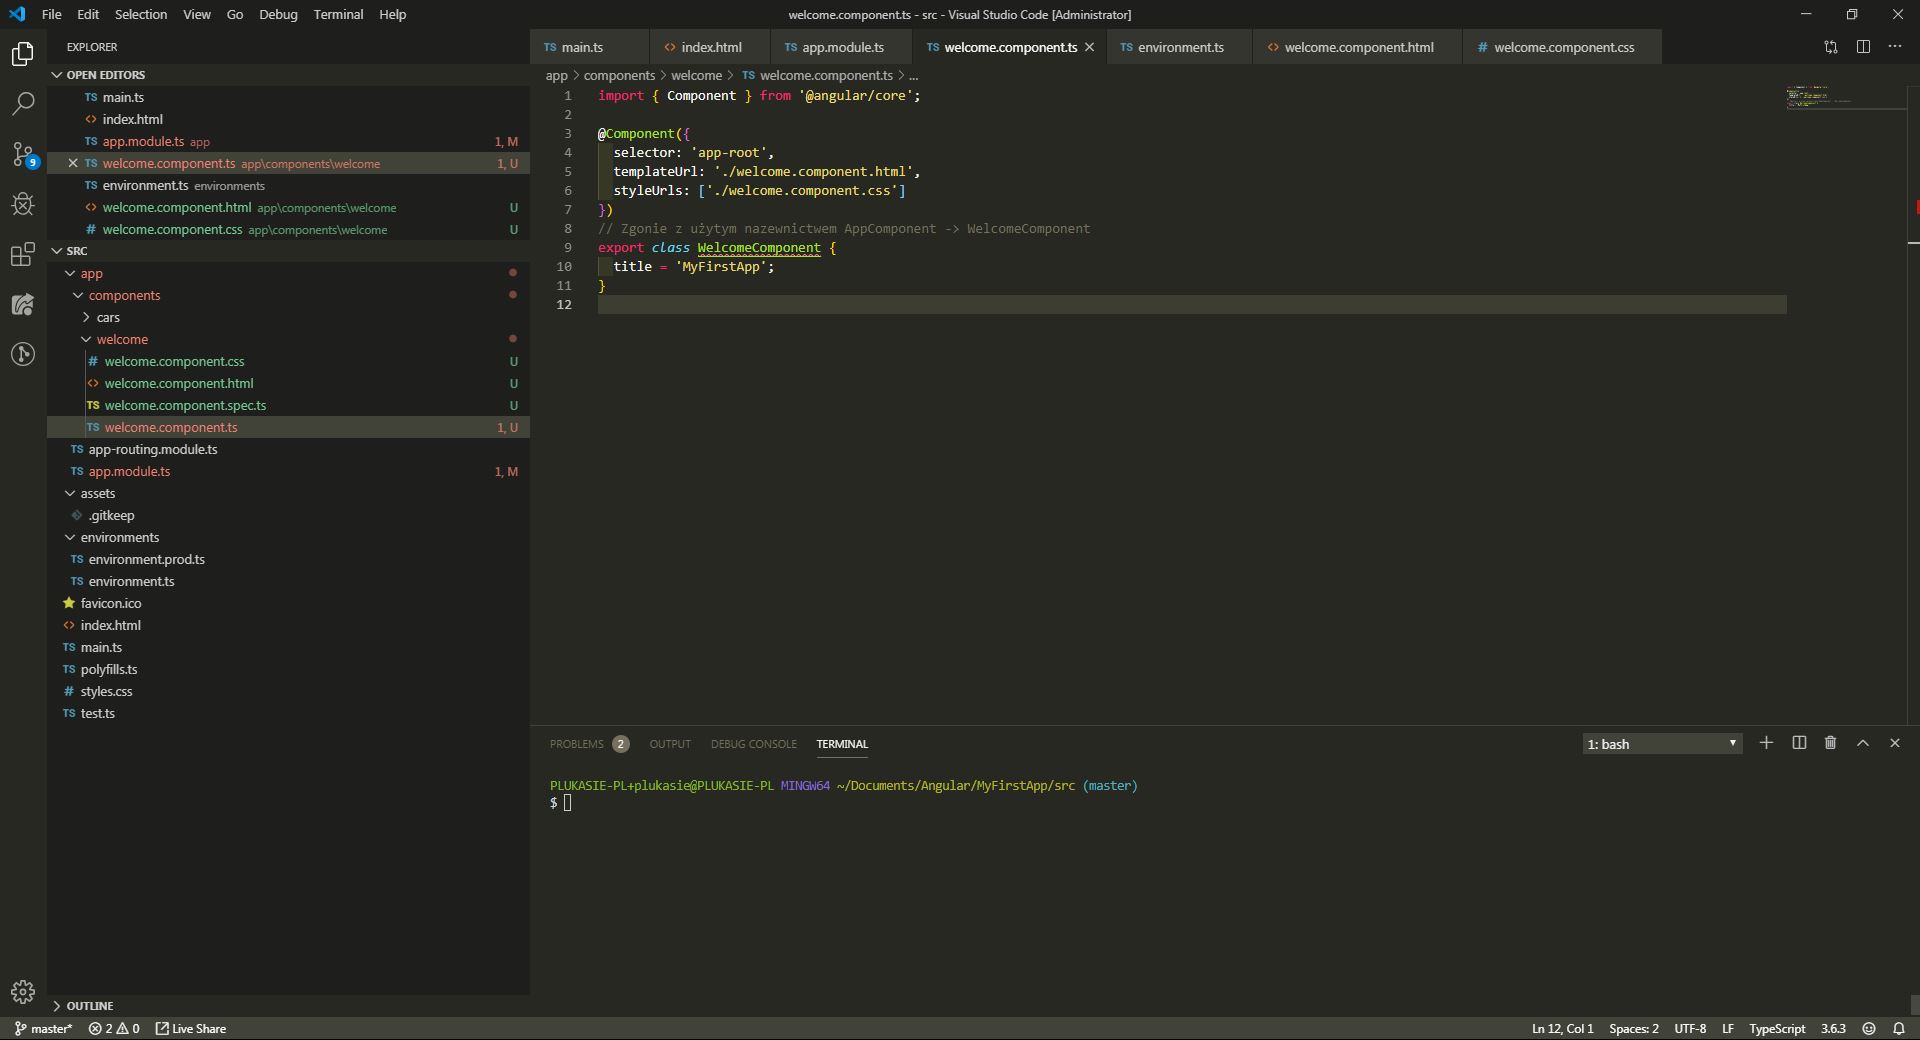Show the Problems panel tab
Viewport: 1920px width, 1040px height.
(x=589, y=744)
